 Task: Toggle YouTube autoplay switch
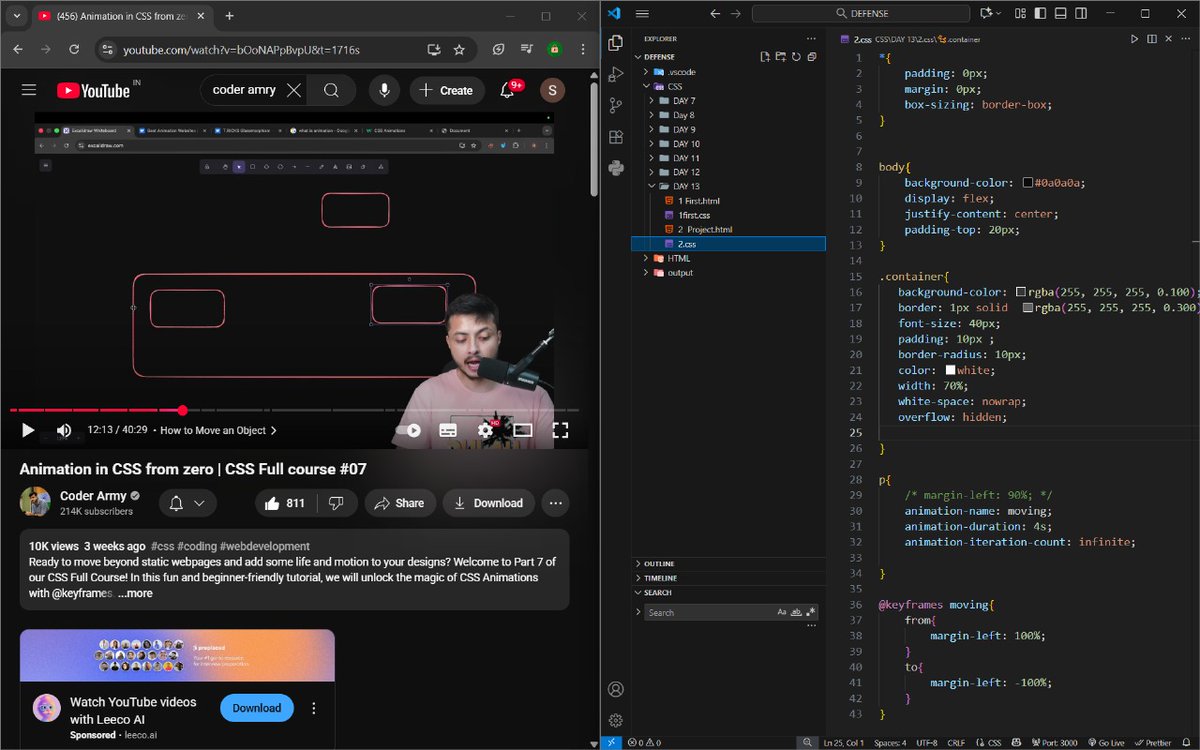pyautogui.click(x=409, y=430)
